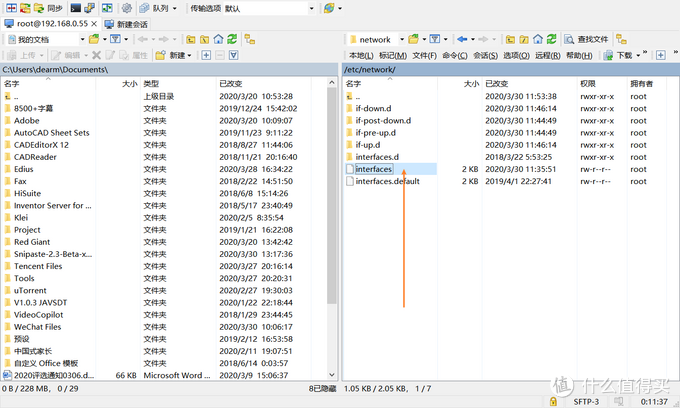
Task: Click the scroll down arrow in local panel
Action: (x=332, y=375)
